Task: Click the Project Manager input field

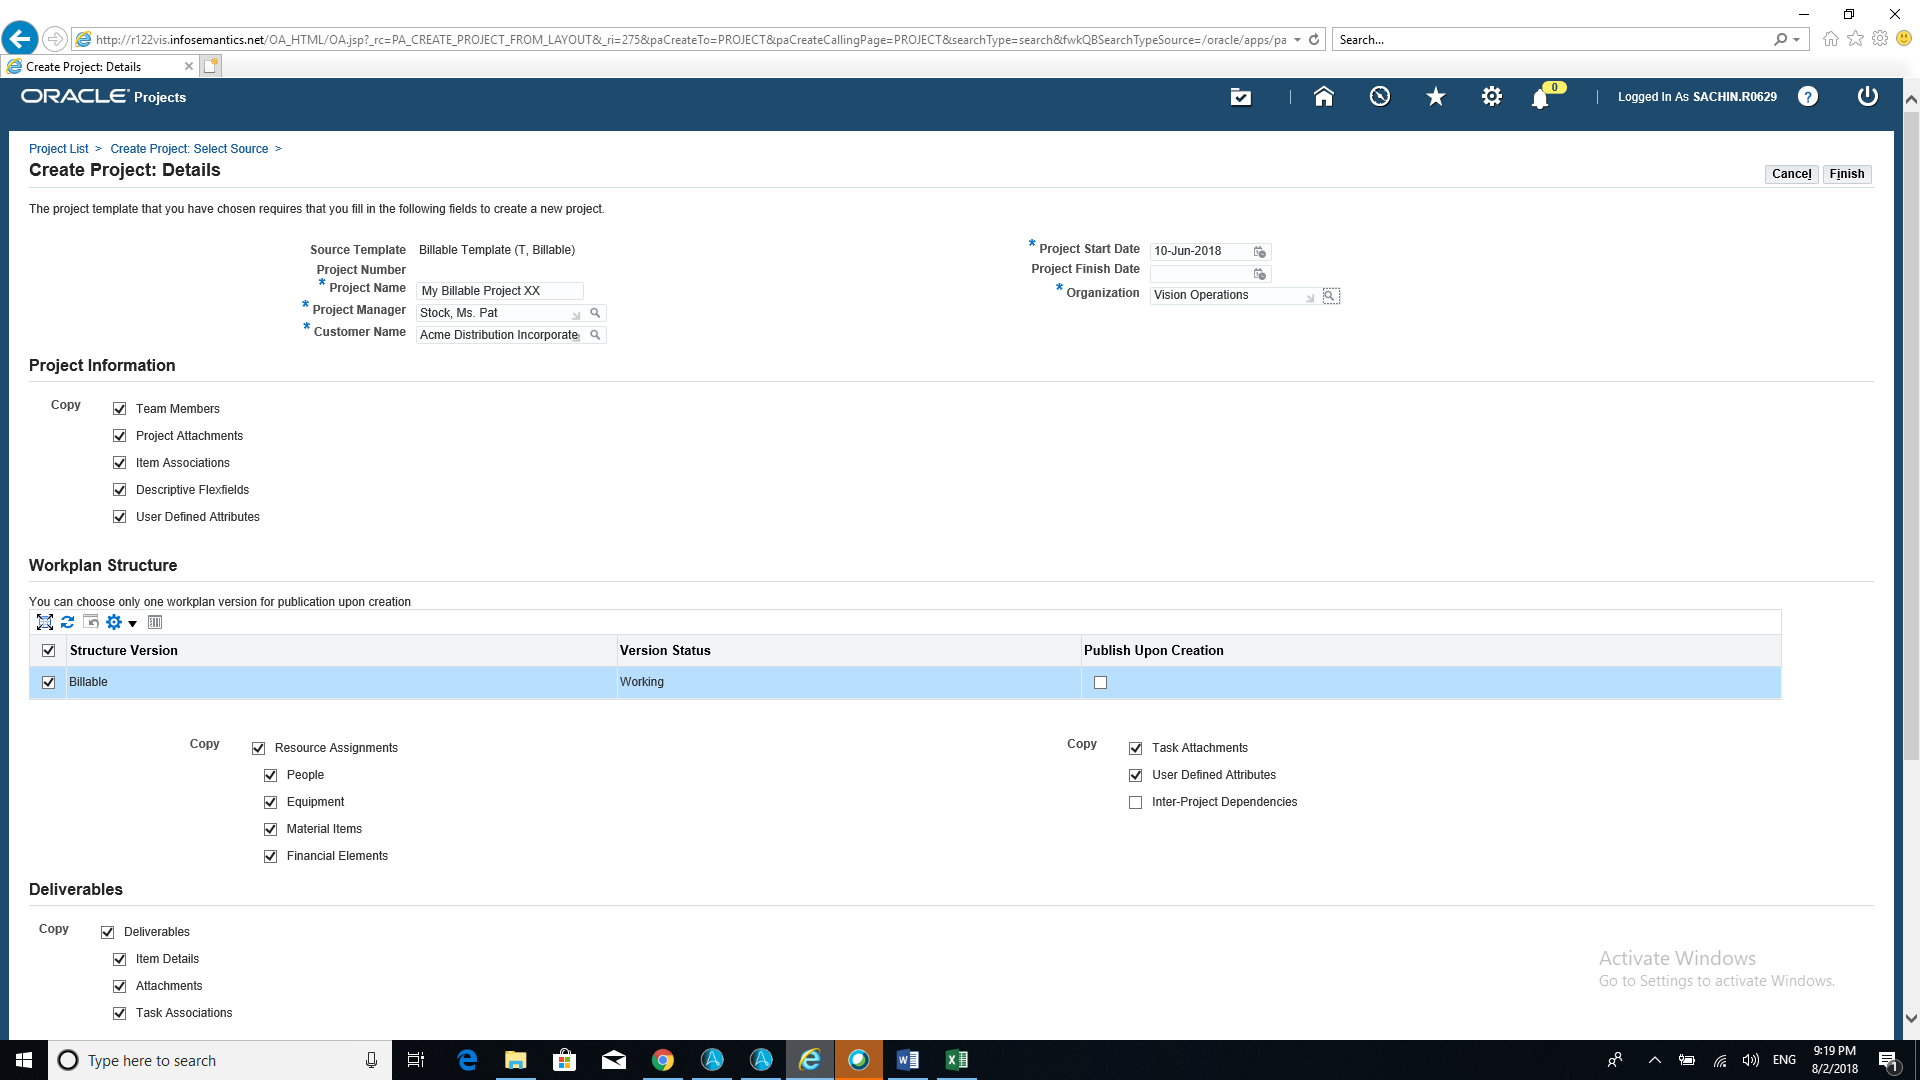Action: tap(499, 313)
